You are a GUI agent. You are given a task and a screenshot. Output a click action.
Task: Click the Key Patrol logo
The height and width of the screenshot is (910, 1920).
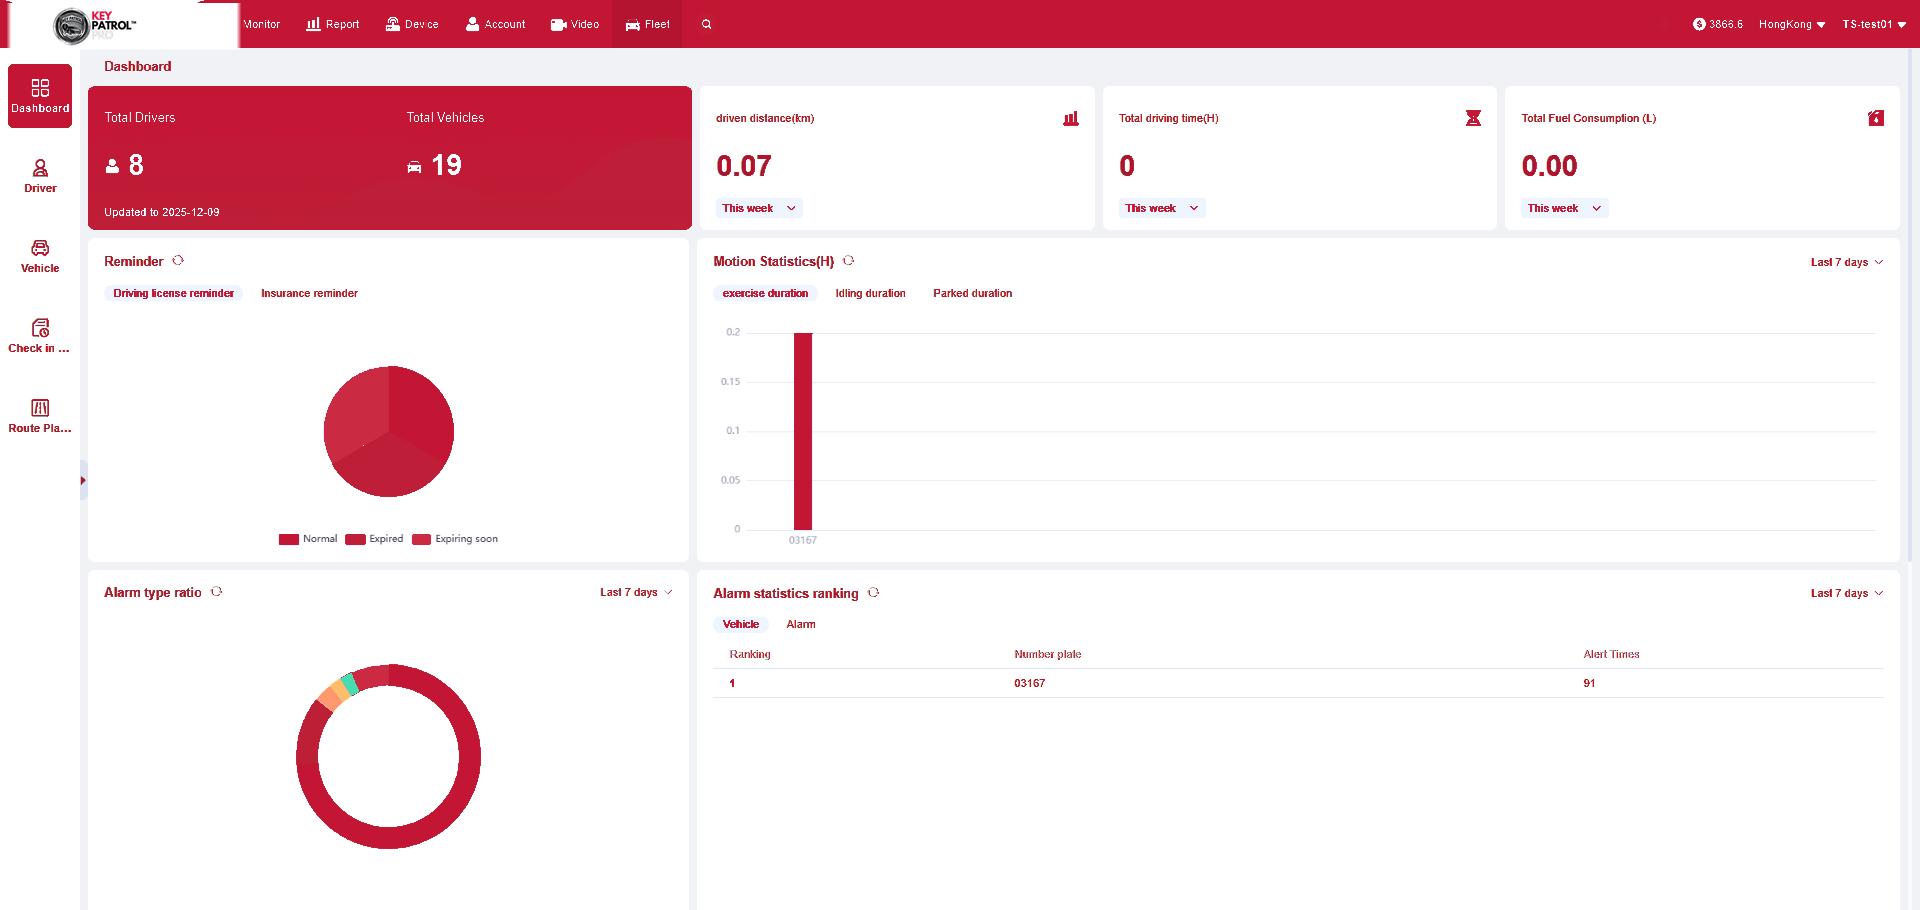tap(95, 25)
